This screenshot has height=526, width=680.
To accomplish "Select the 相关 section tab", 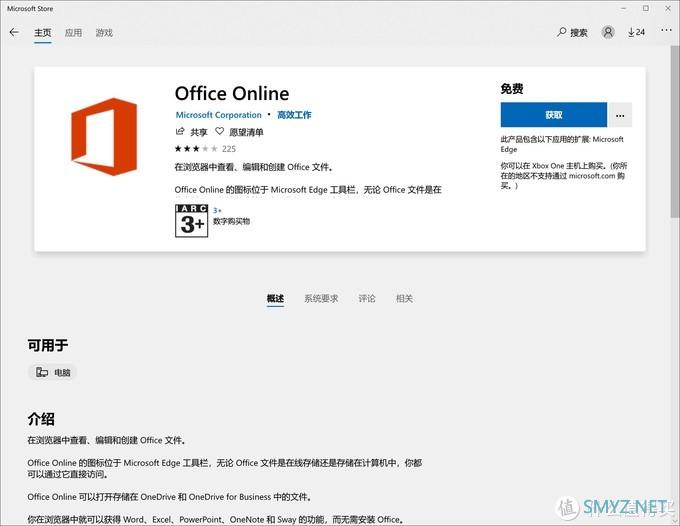I will (x=404, y=298).
